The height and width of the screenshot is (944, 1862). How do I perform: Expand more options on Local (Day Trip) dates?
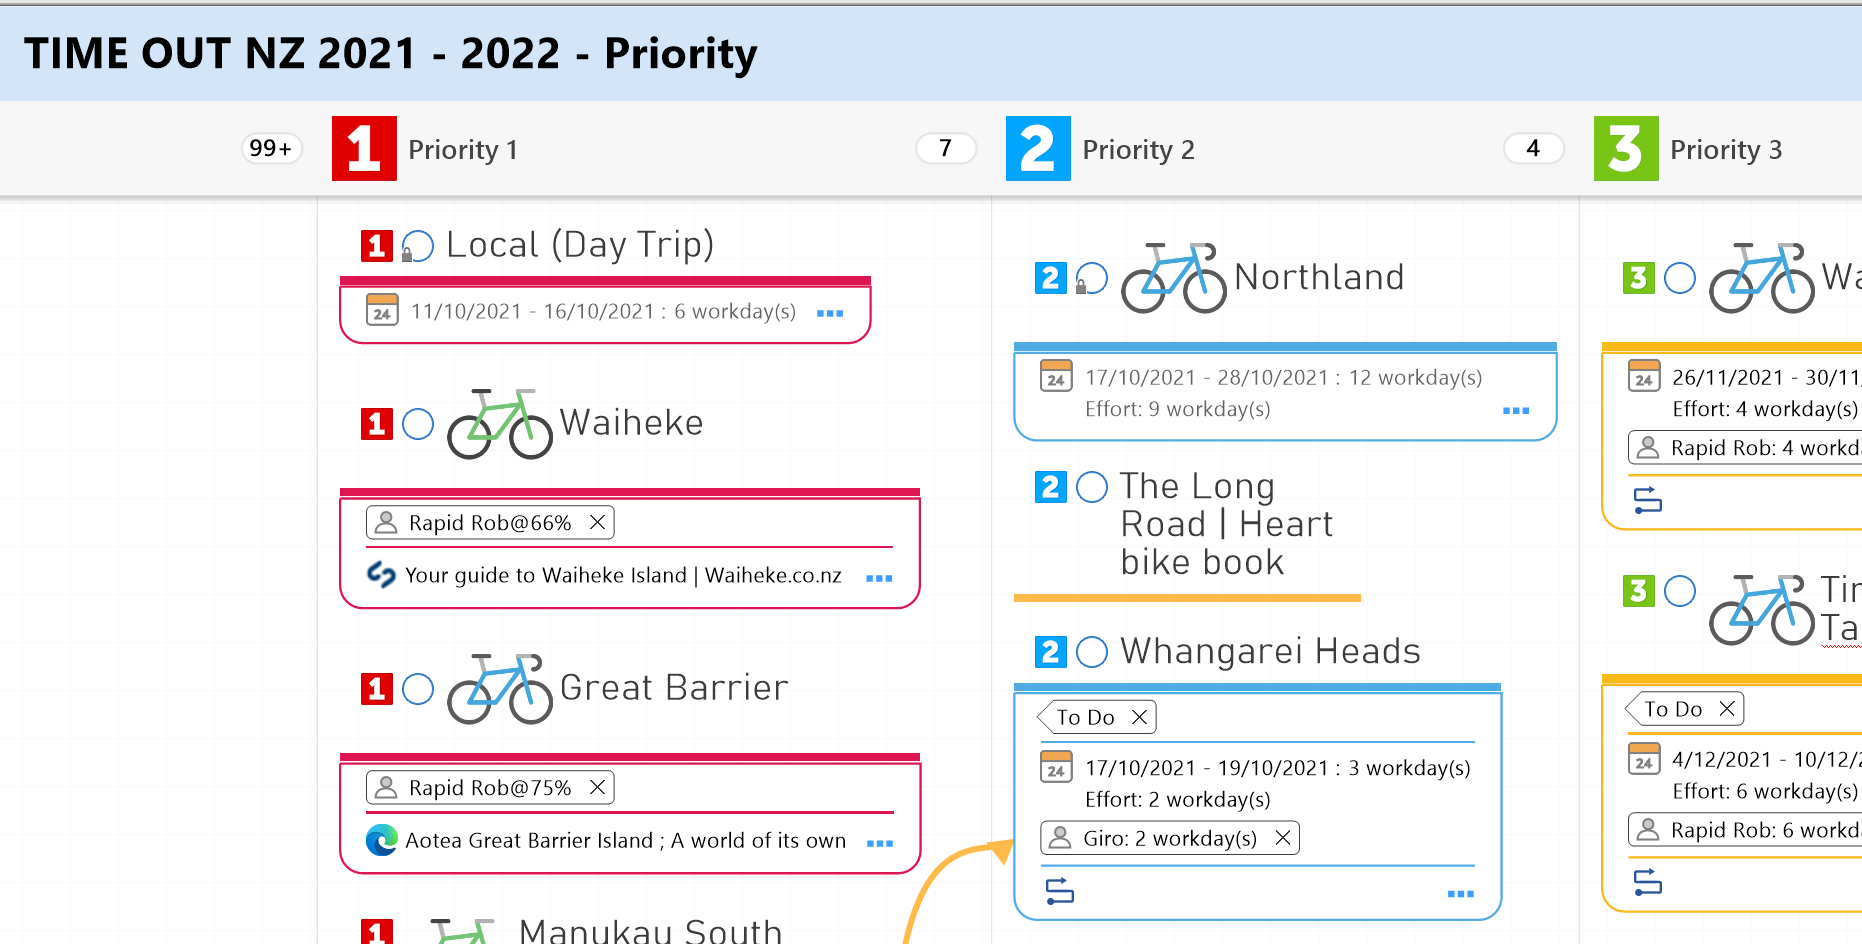[x=830, y=313]
